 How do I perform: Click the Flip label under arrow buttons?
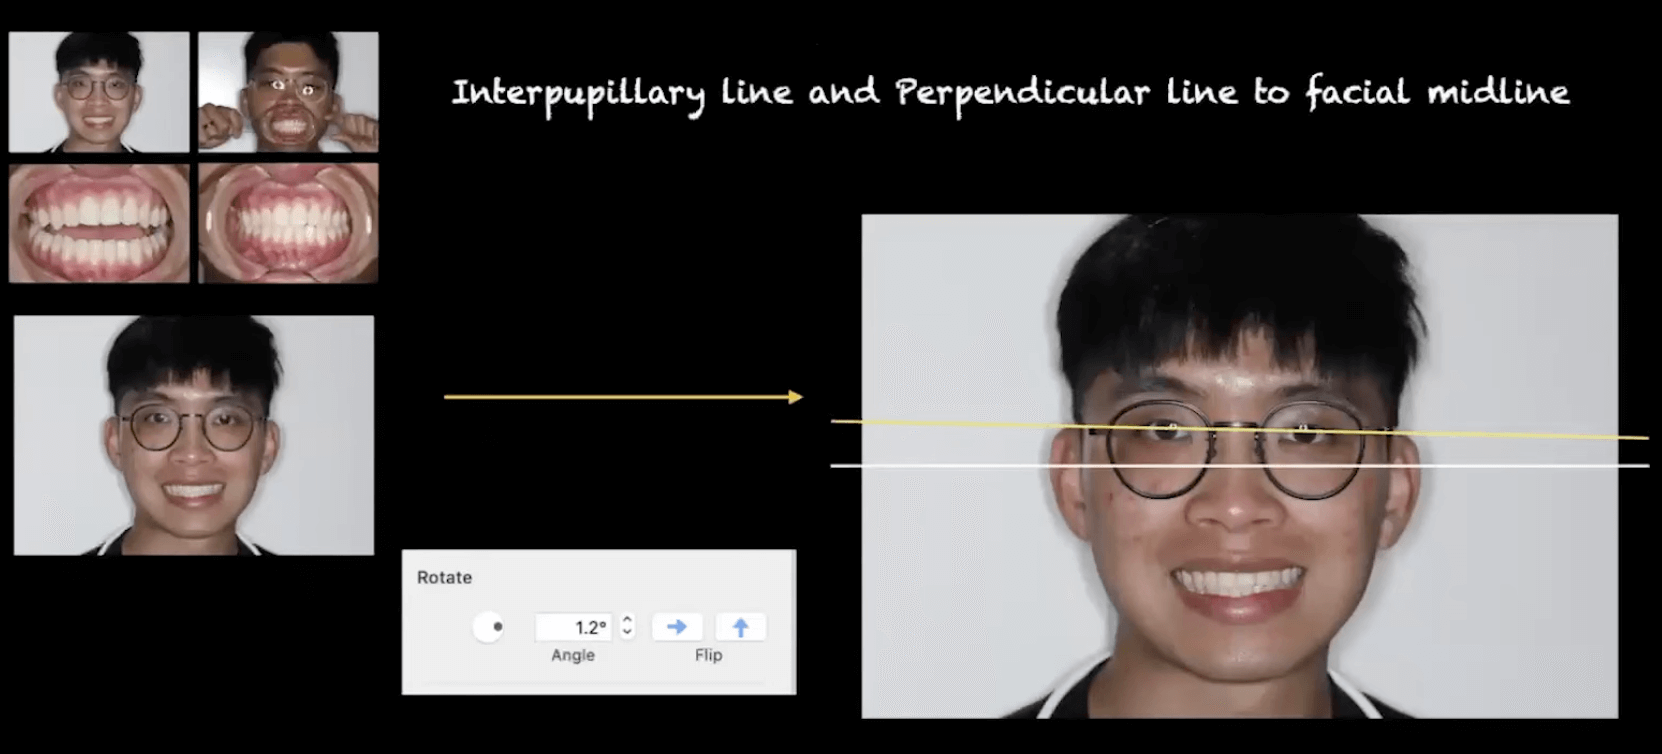tap(708, 655)
